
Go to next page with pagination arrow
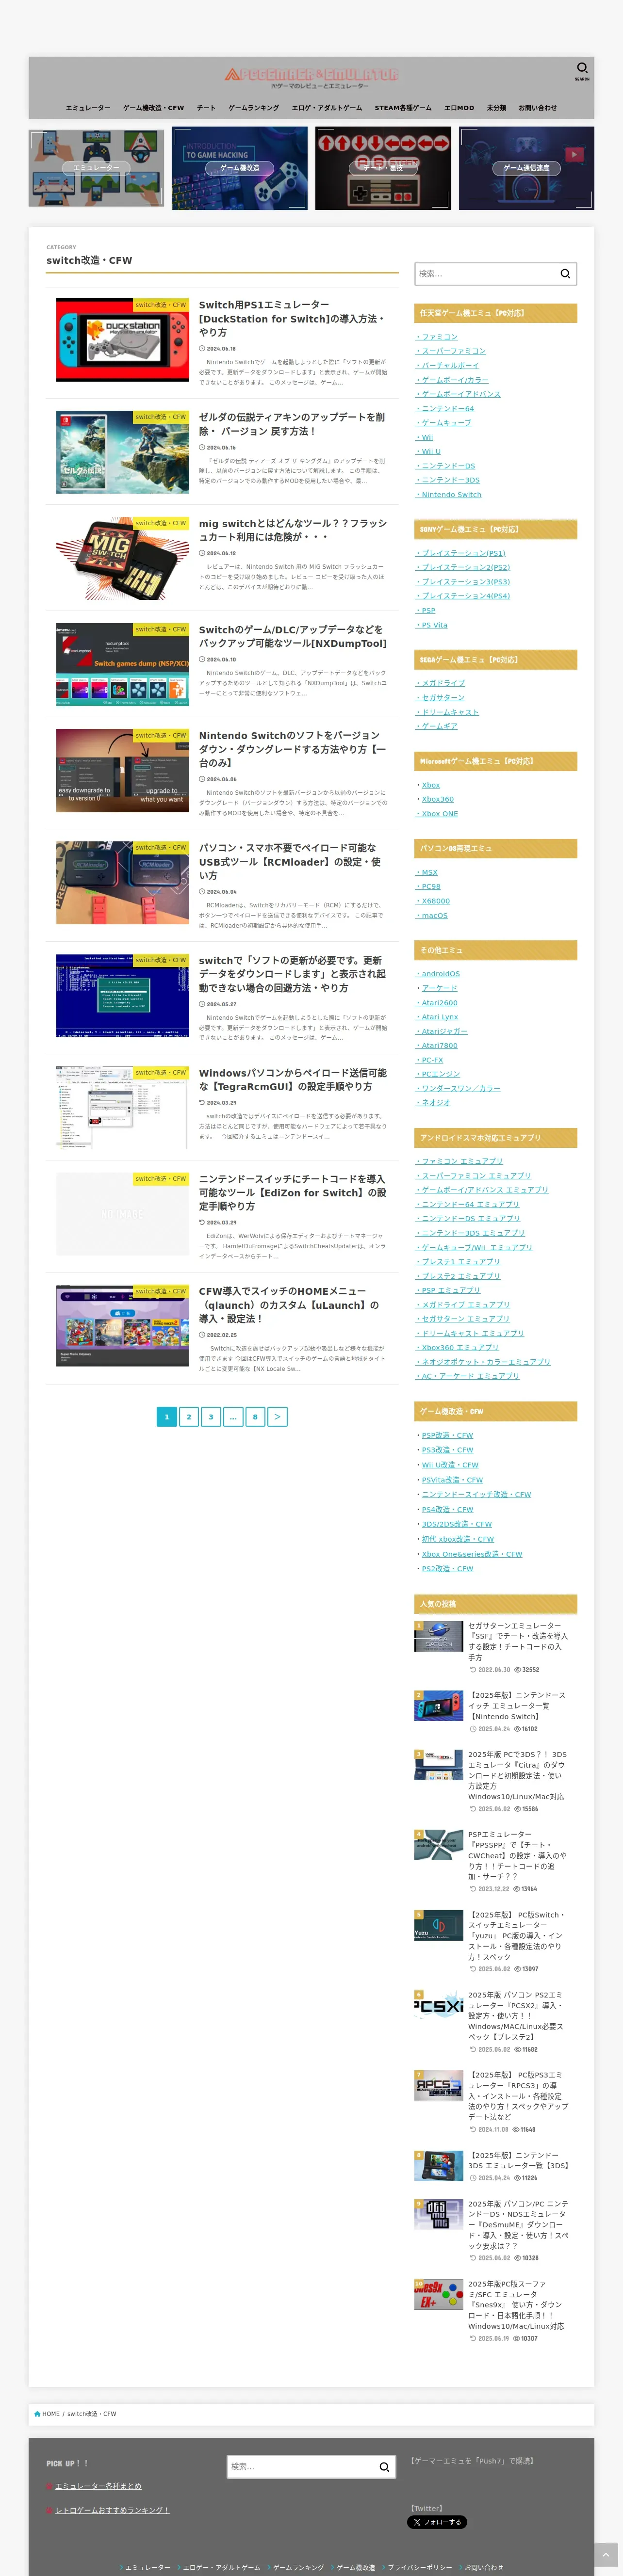click(277, 1416)
